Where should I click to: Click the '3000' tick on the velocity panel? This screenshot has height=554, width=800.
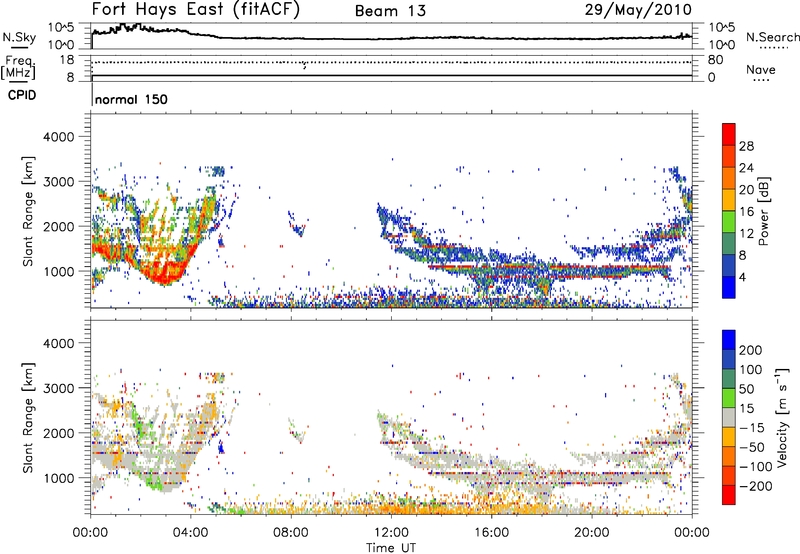click(59, 388)
